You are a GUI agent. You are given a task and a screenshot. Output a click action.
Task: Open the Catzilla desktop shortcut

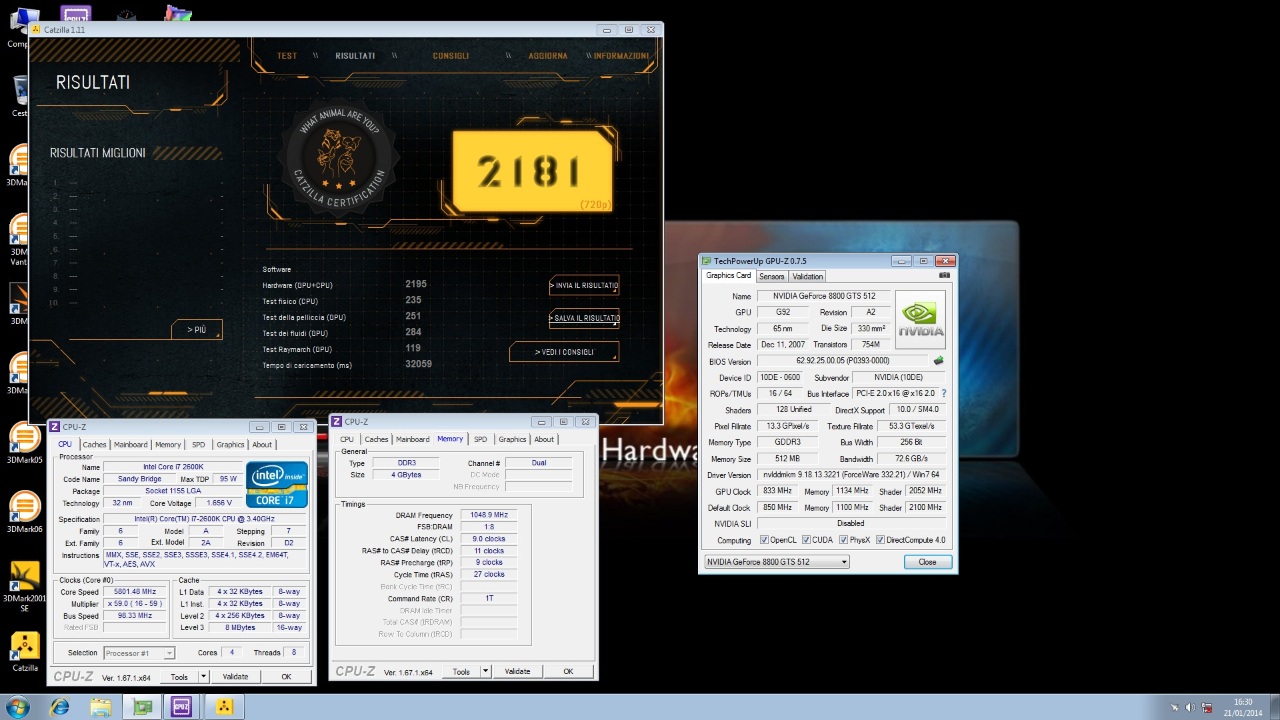coord(24,651)
